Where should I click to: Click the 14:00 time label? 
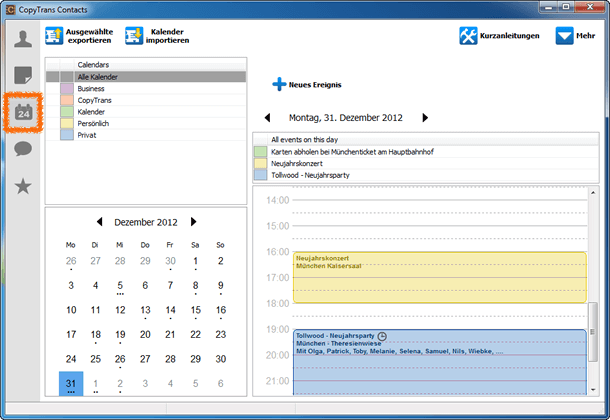(278, 200)
